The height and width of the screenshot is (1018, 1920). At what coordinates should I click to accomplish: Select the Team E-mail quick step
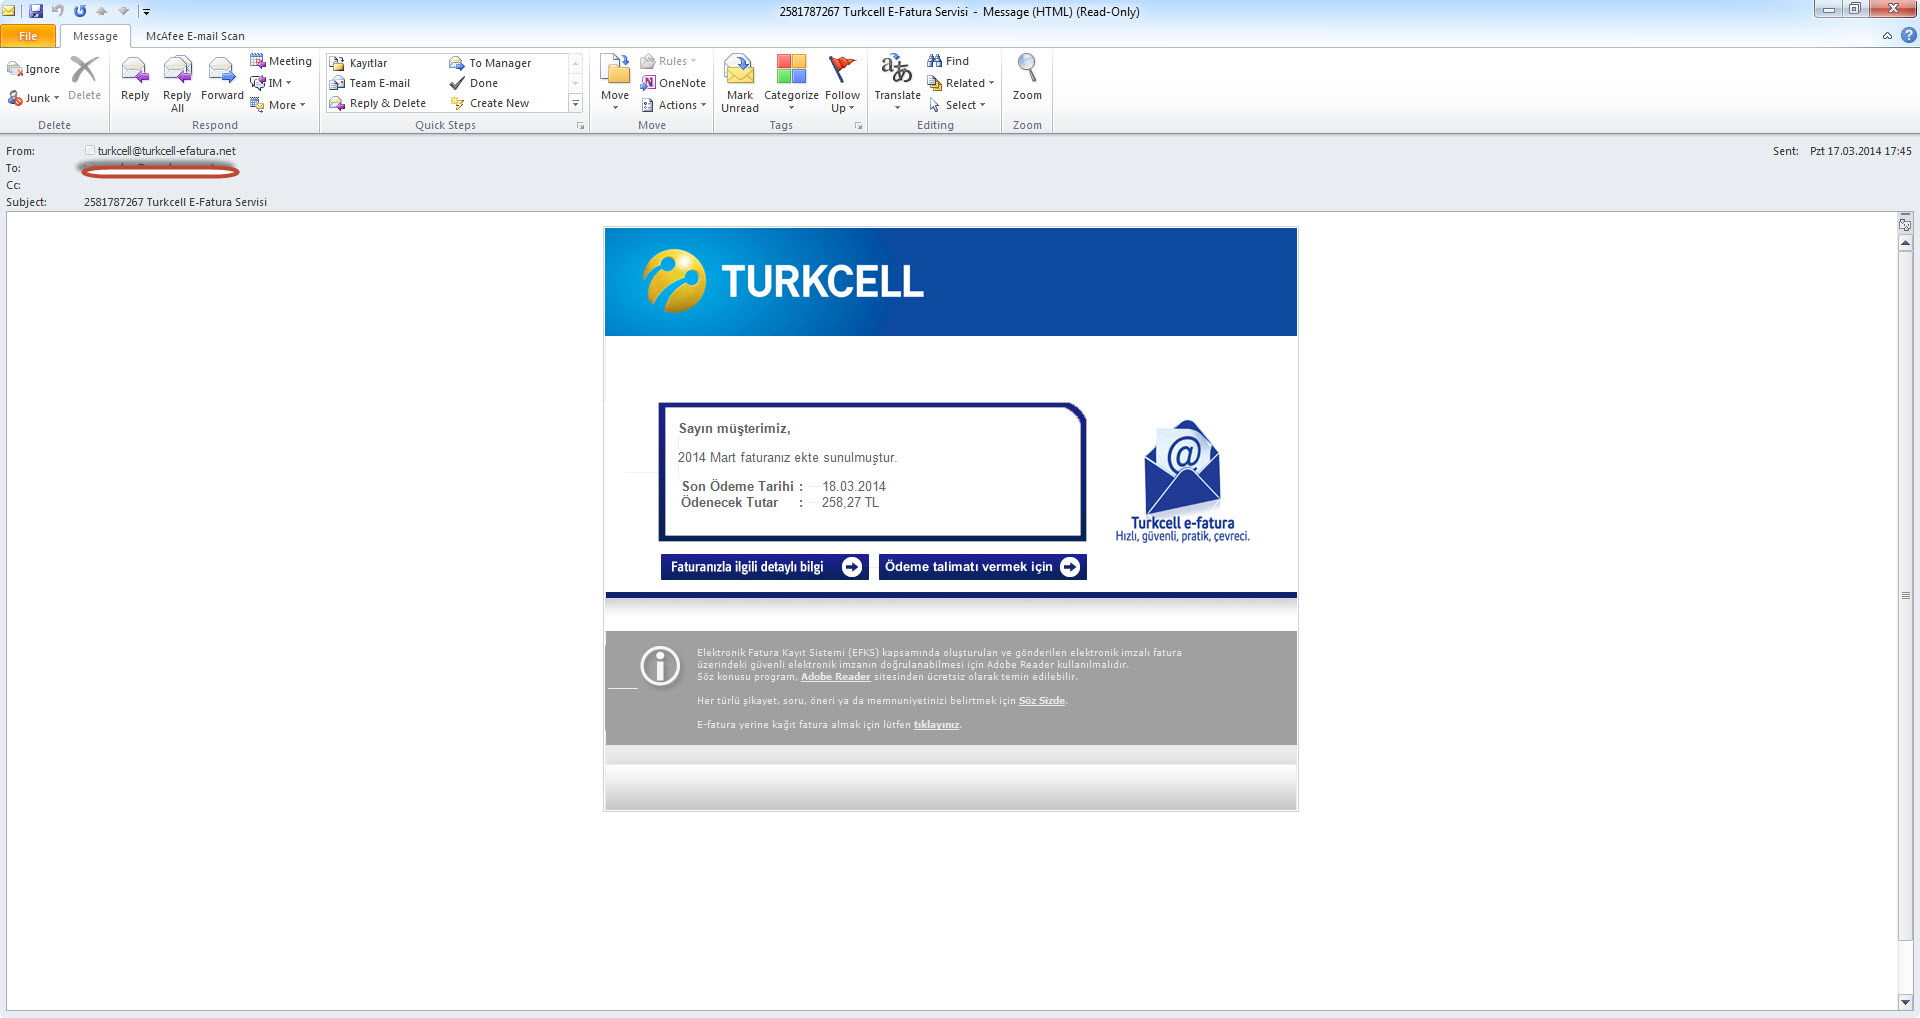point(370,83)
